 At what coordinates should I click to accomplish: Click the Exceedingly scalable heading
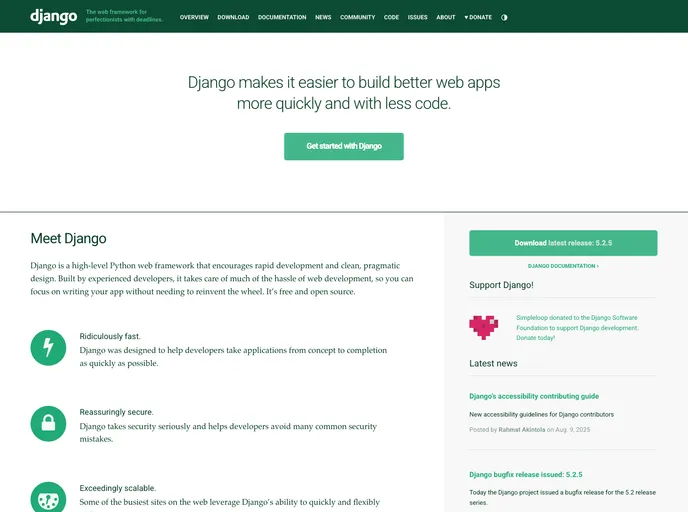tap(118, 488)
